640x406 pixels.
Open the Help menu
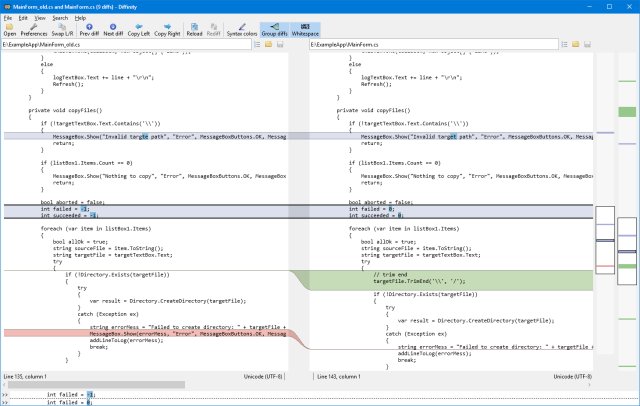80,18
